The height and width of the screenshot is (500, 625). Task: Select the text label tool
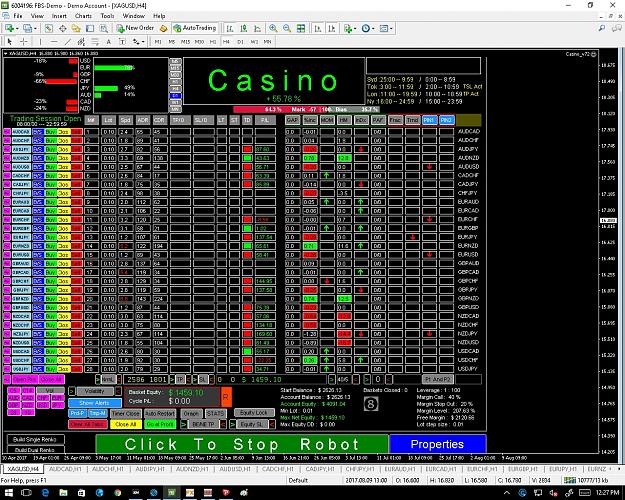122,41
